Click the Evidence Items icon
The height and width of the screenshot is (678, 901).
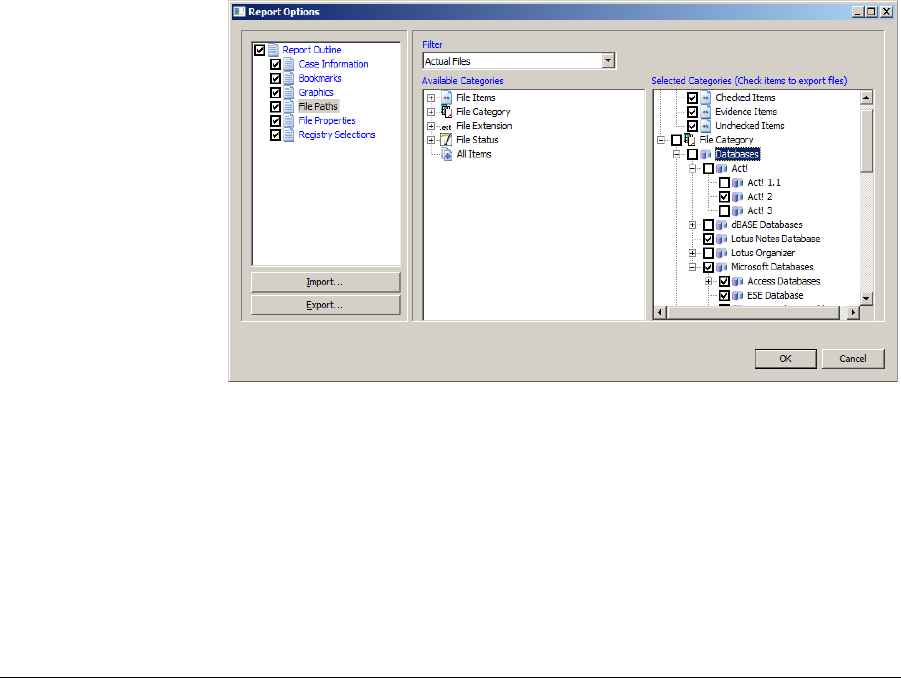(x=706, y=111)
